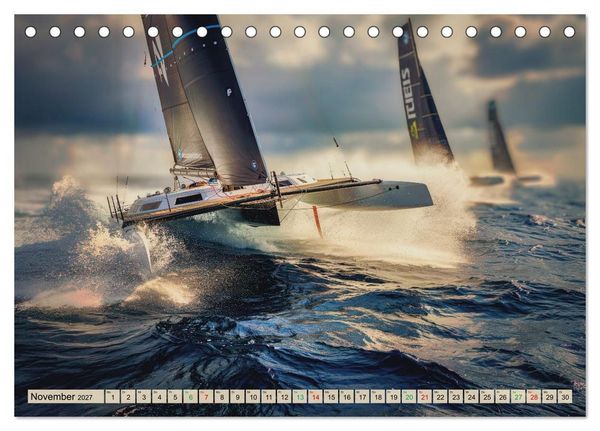This screenshot has width=600, height=431.
Task: Select date cell 25
Action: (487, 397)
